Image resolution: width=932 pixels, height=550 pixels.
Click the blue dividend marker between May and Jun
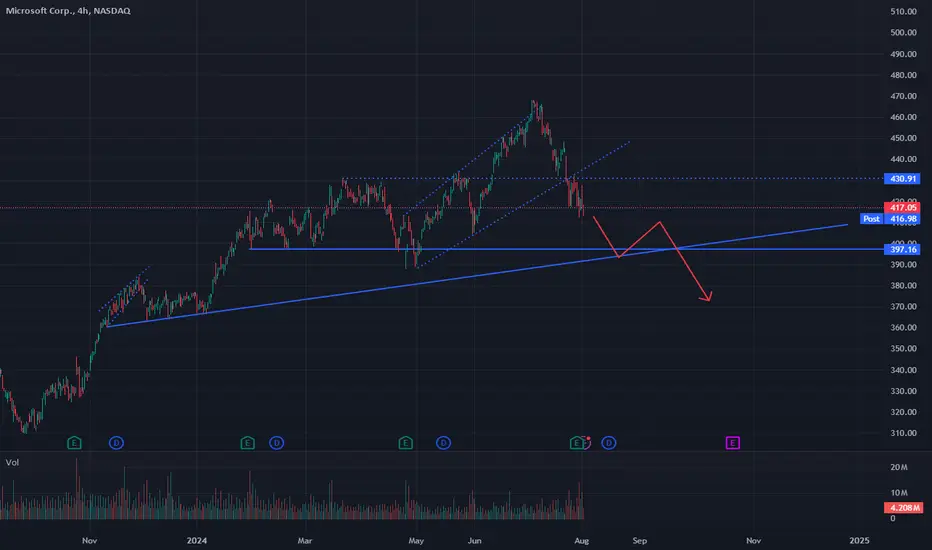pos(443,442)
